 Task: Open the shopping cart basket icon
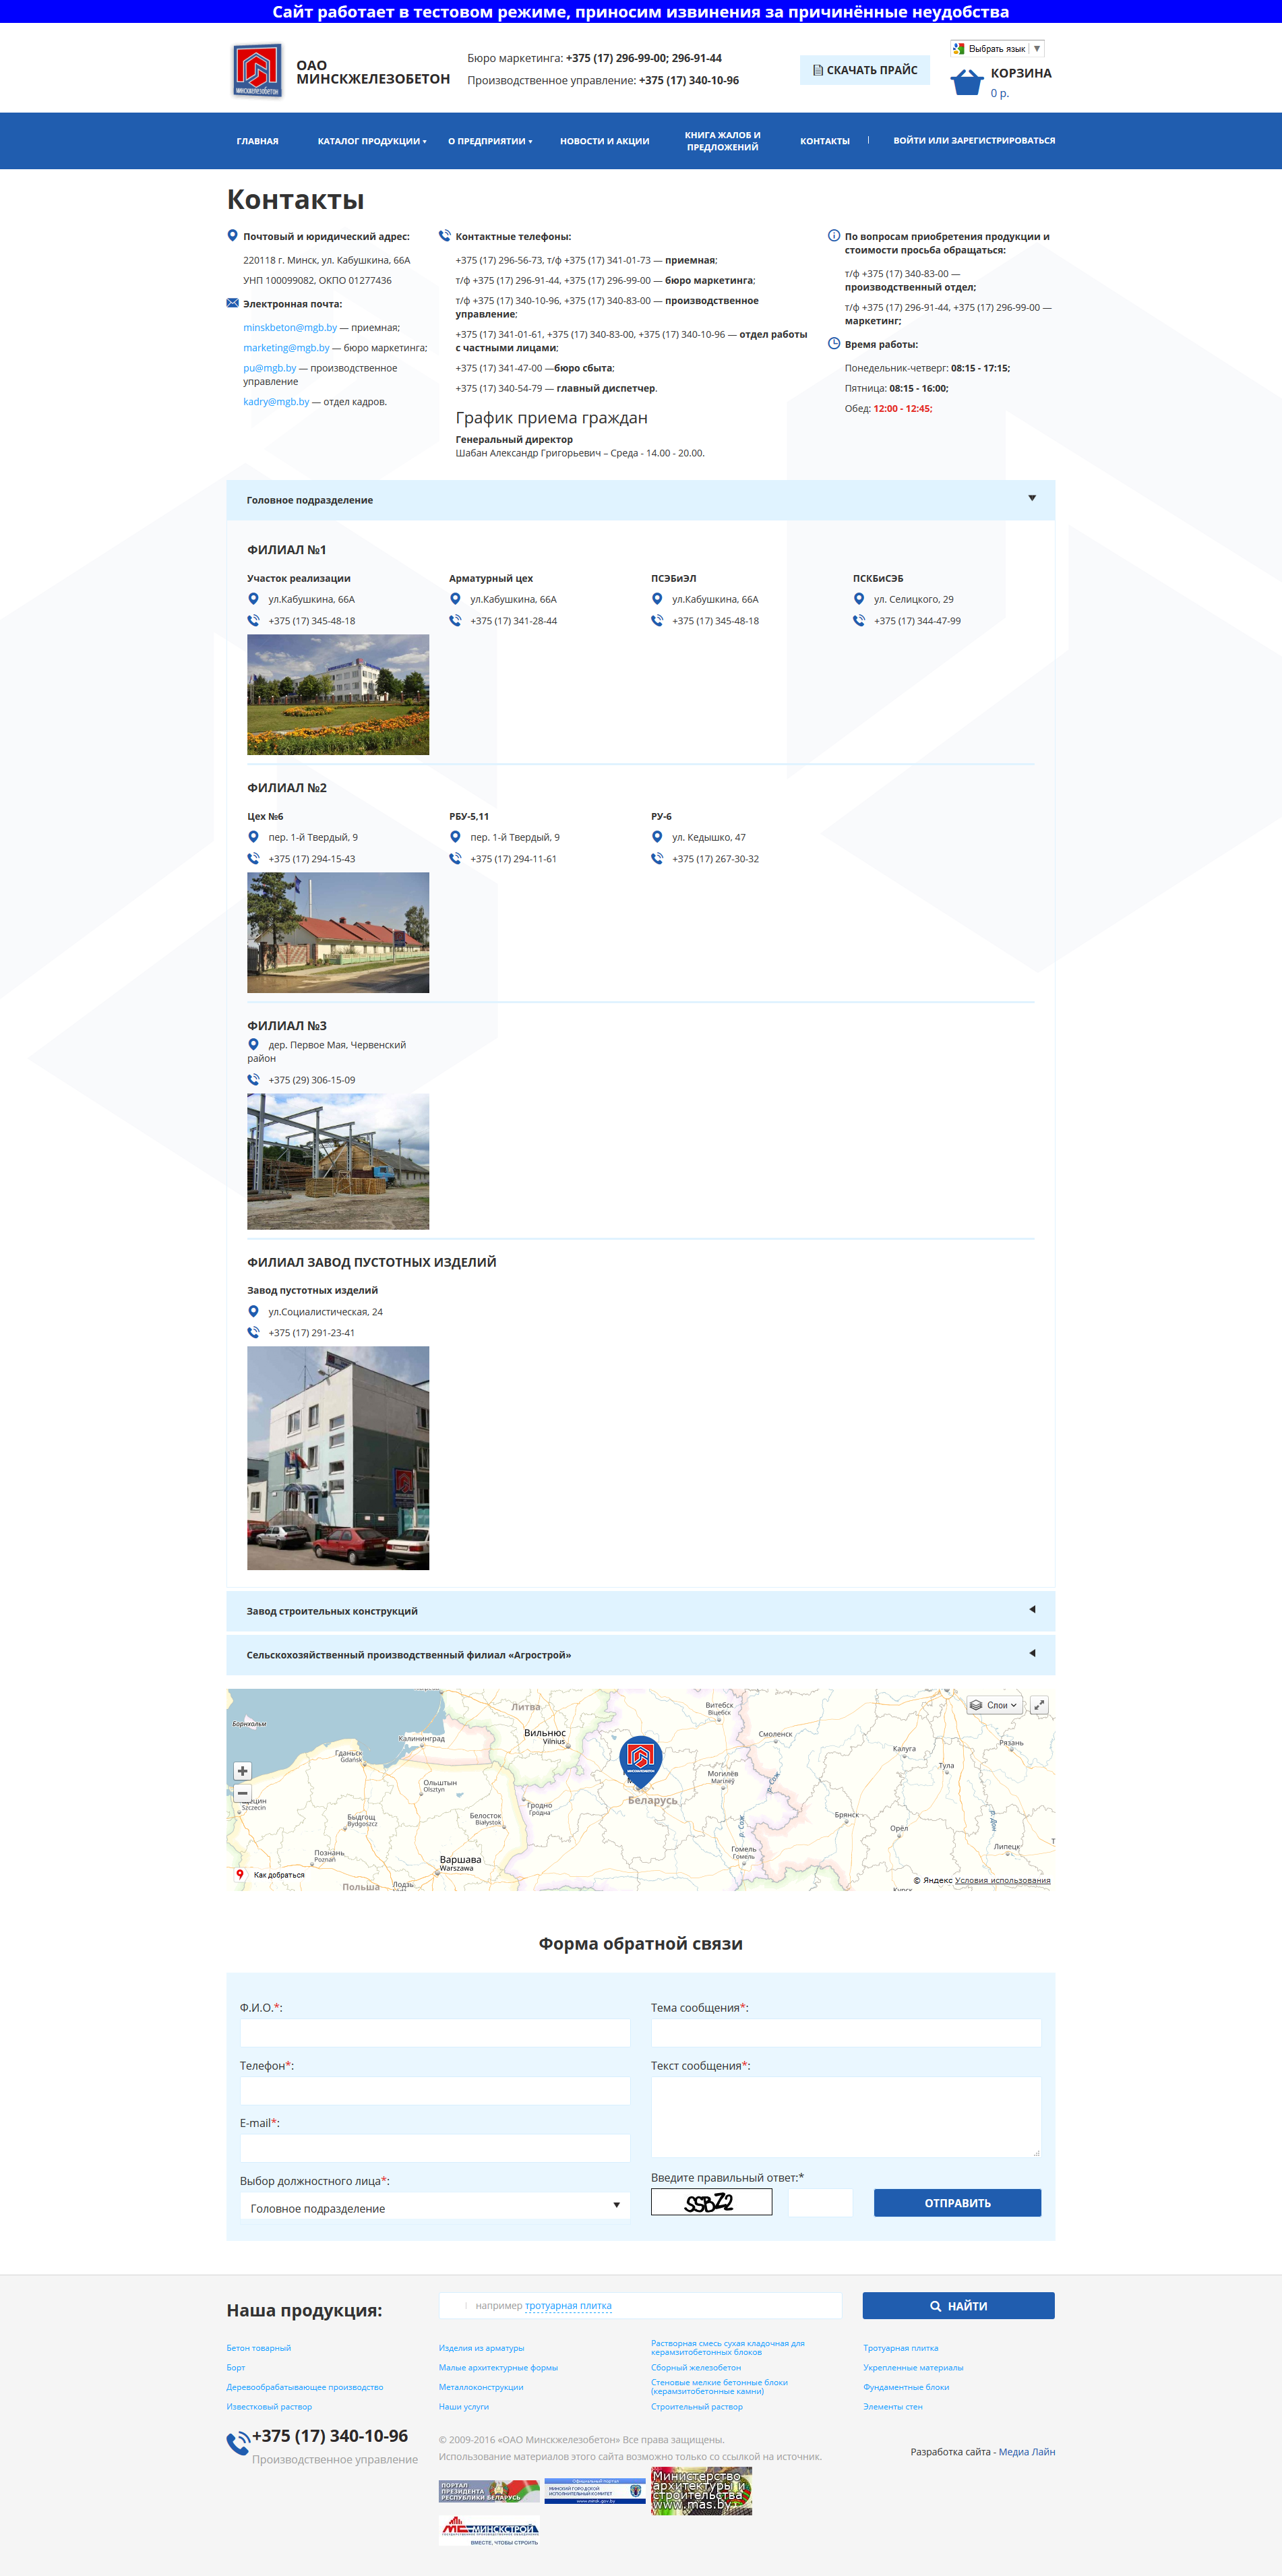[x=967, y=82]
